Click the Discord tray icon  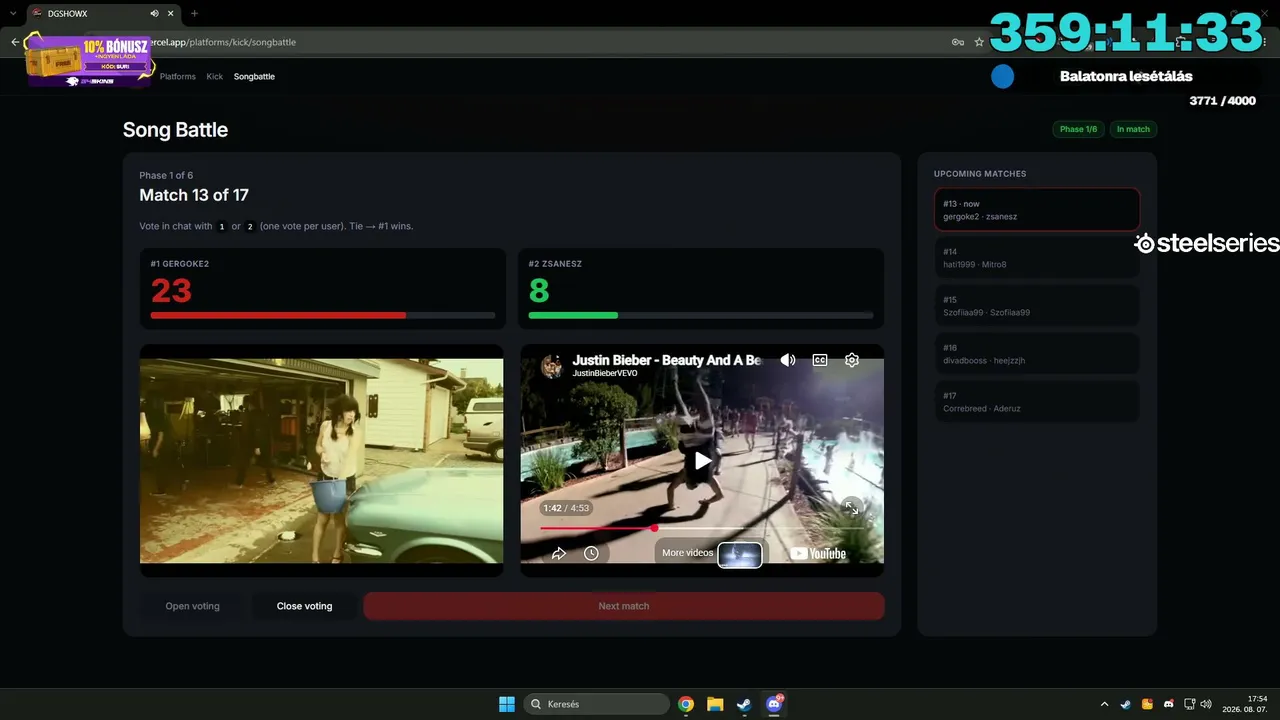coord(1168,704)
